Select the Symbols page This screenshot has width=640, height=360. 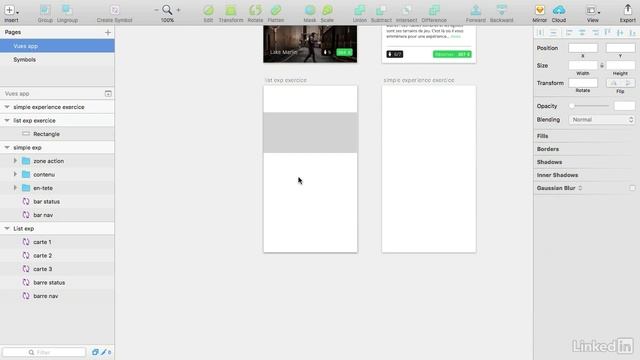[x=57, y=60]
